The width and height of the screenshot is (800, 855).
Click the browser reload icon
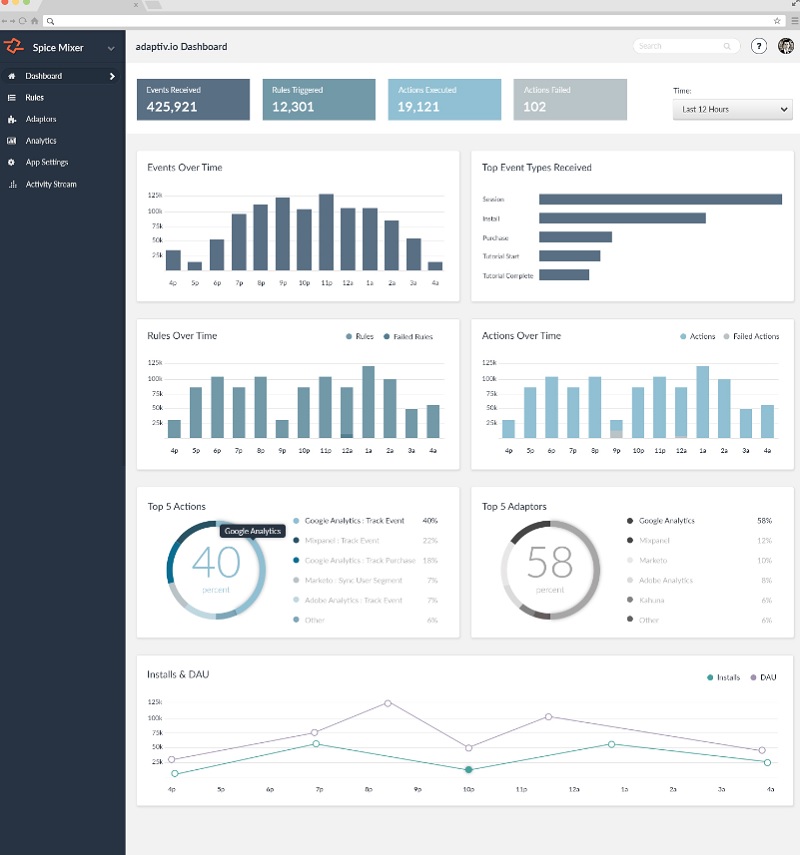(22, 21)
